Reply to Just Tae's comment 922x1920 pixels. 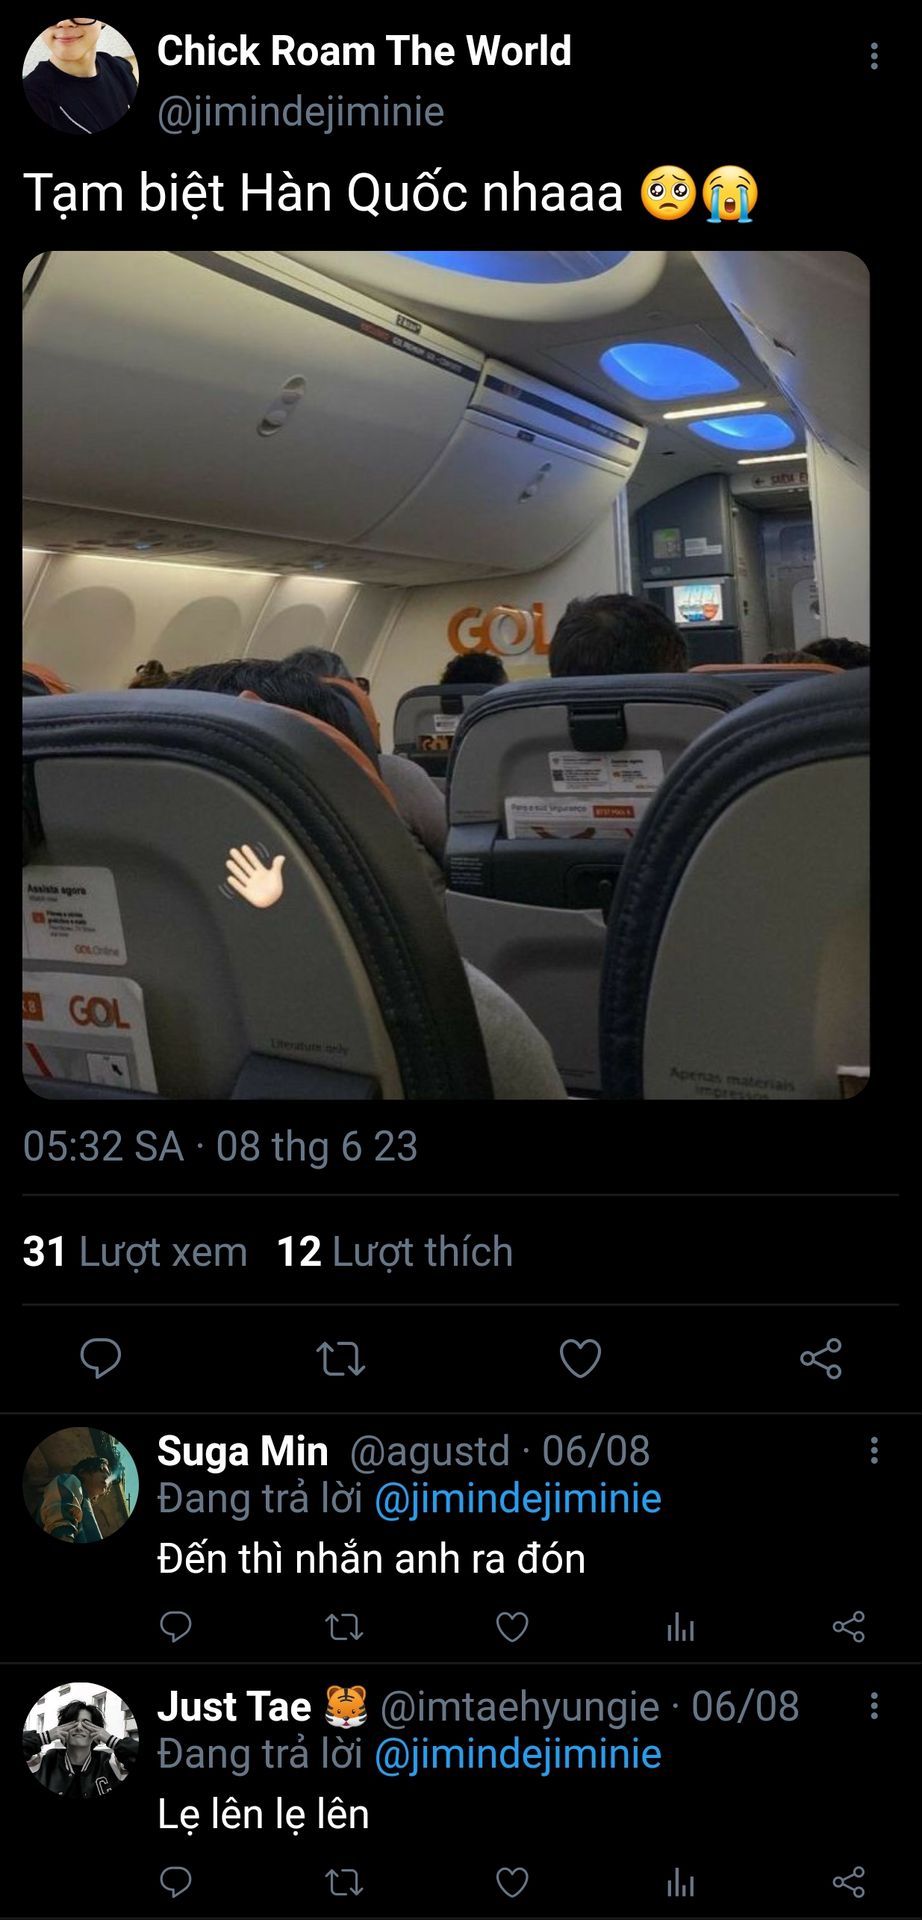click(x=176, y=1883)
